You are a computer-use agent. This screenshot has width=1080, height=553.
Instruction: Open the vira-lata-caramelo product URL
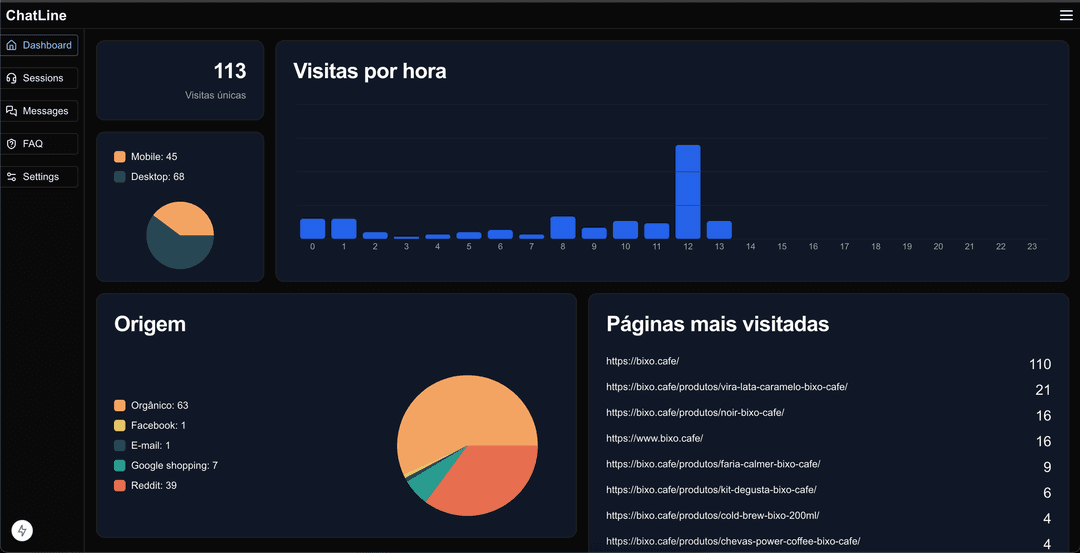click(726, 387)
